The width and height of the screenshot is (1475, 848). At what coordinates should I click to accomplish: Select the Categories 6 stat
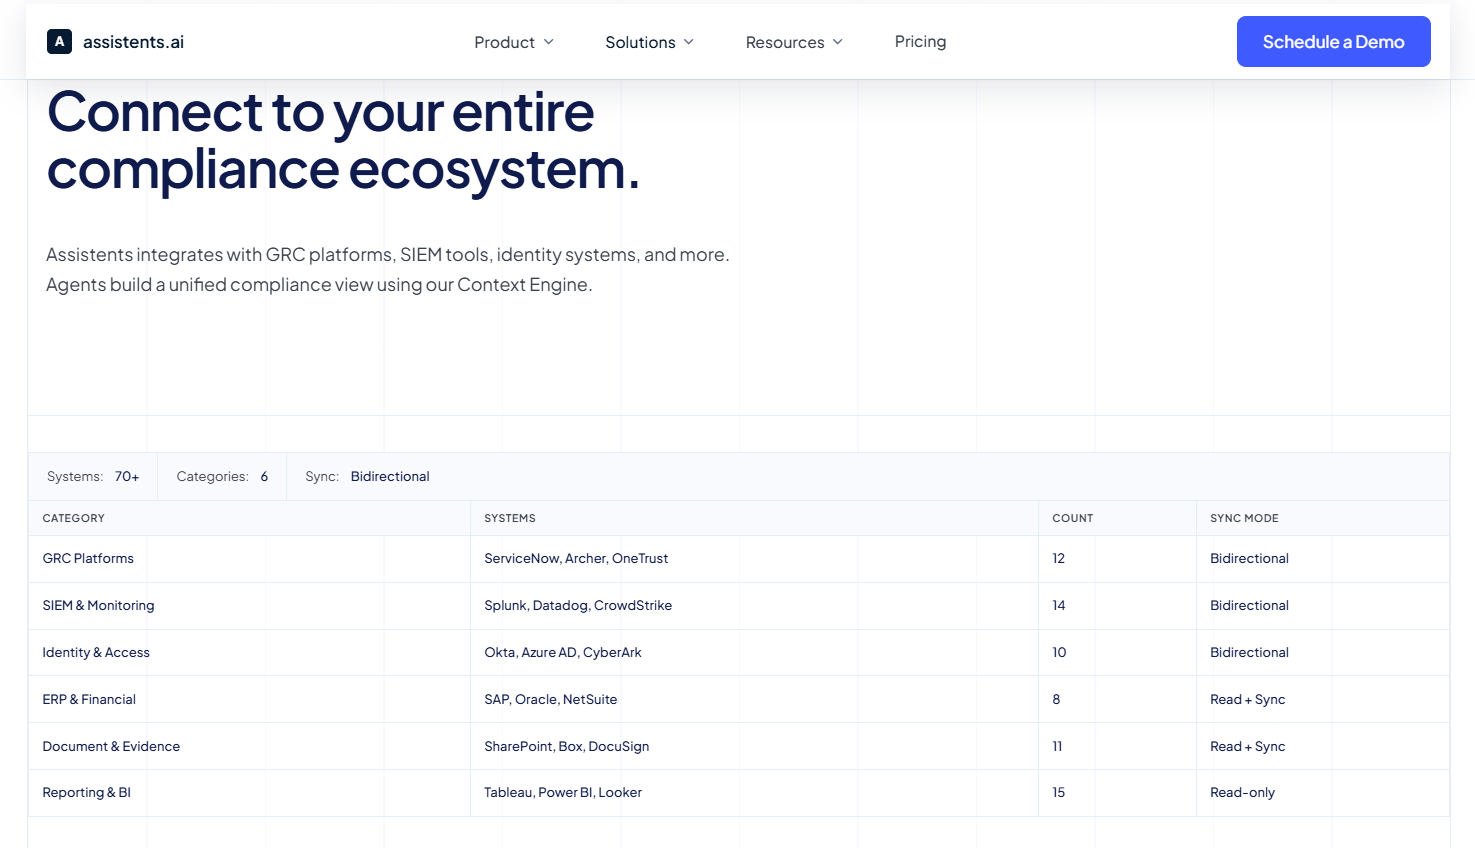coord(222,476)
